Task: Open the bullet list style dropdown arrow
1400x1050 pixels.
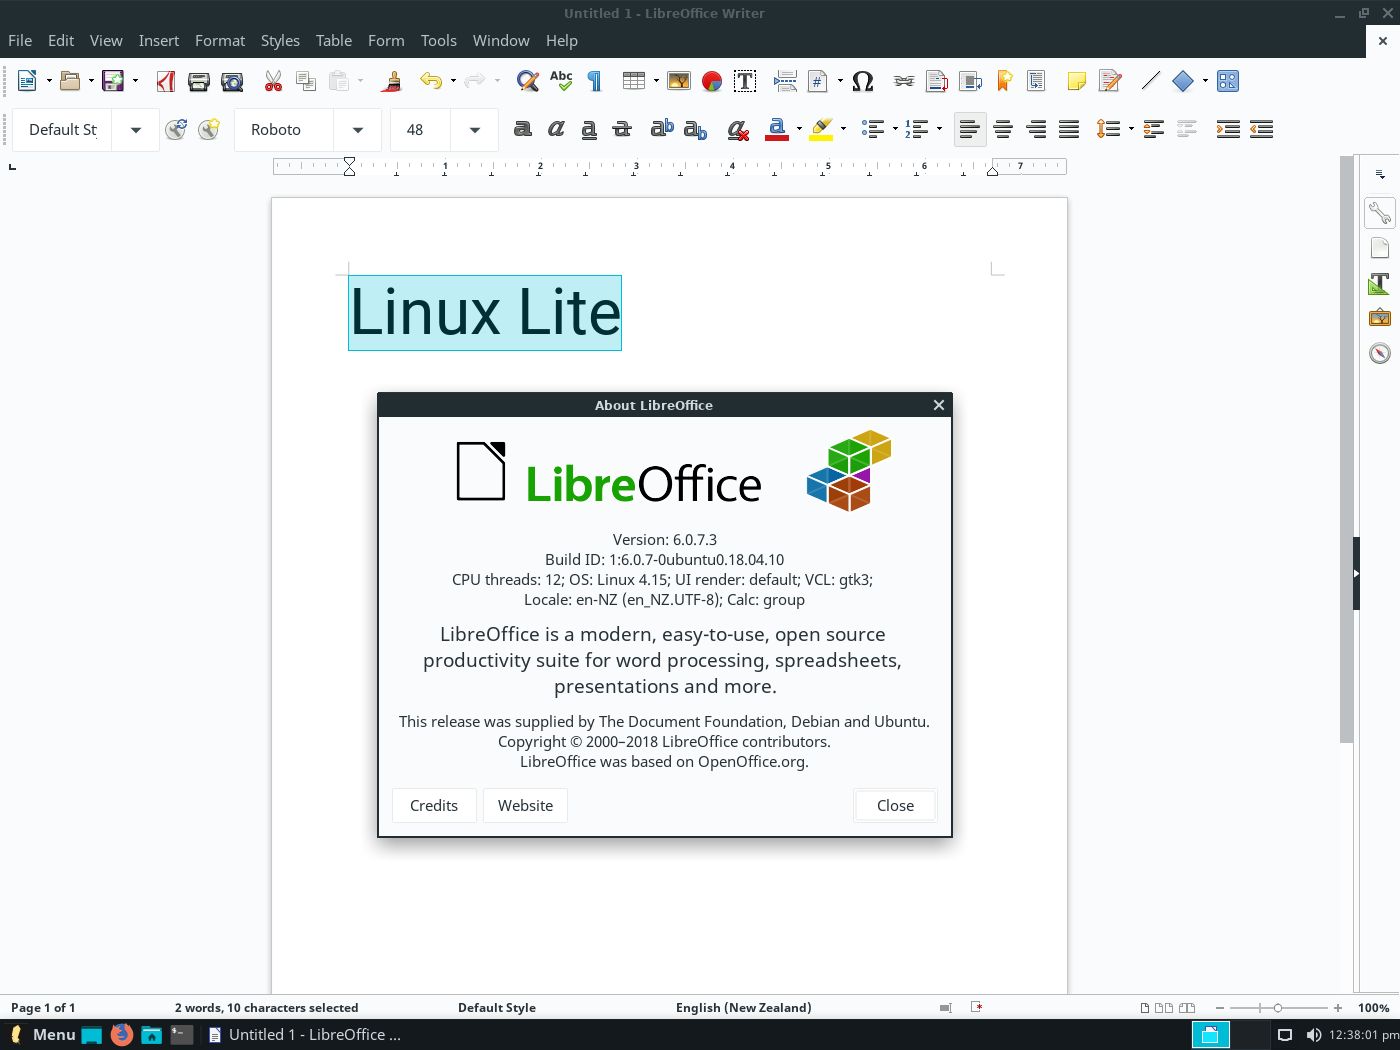Action: tap(895, 129)
